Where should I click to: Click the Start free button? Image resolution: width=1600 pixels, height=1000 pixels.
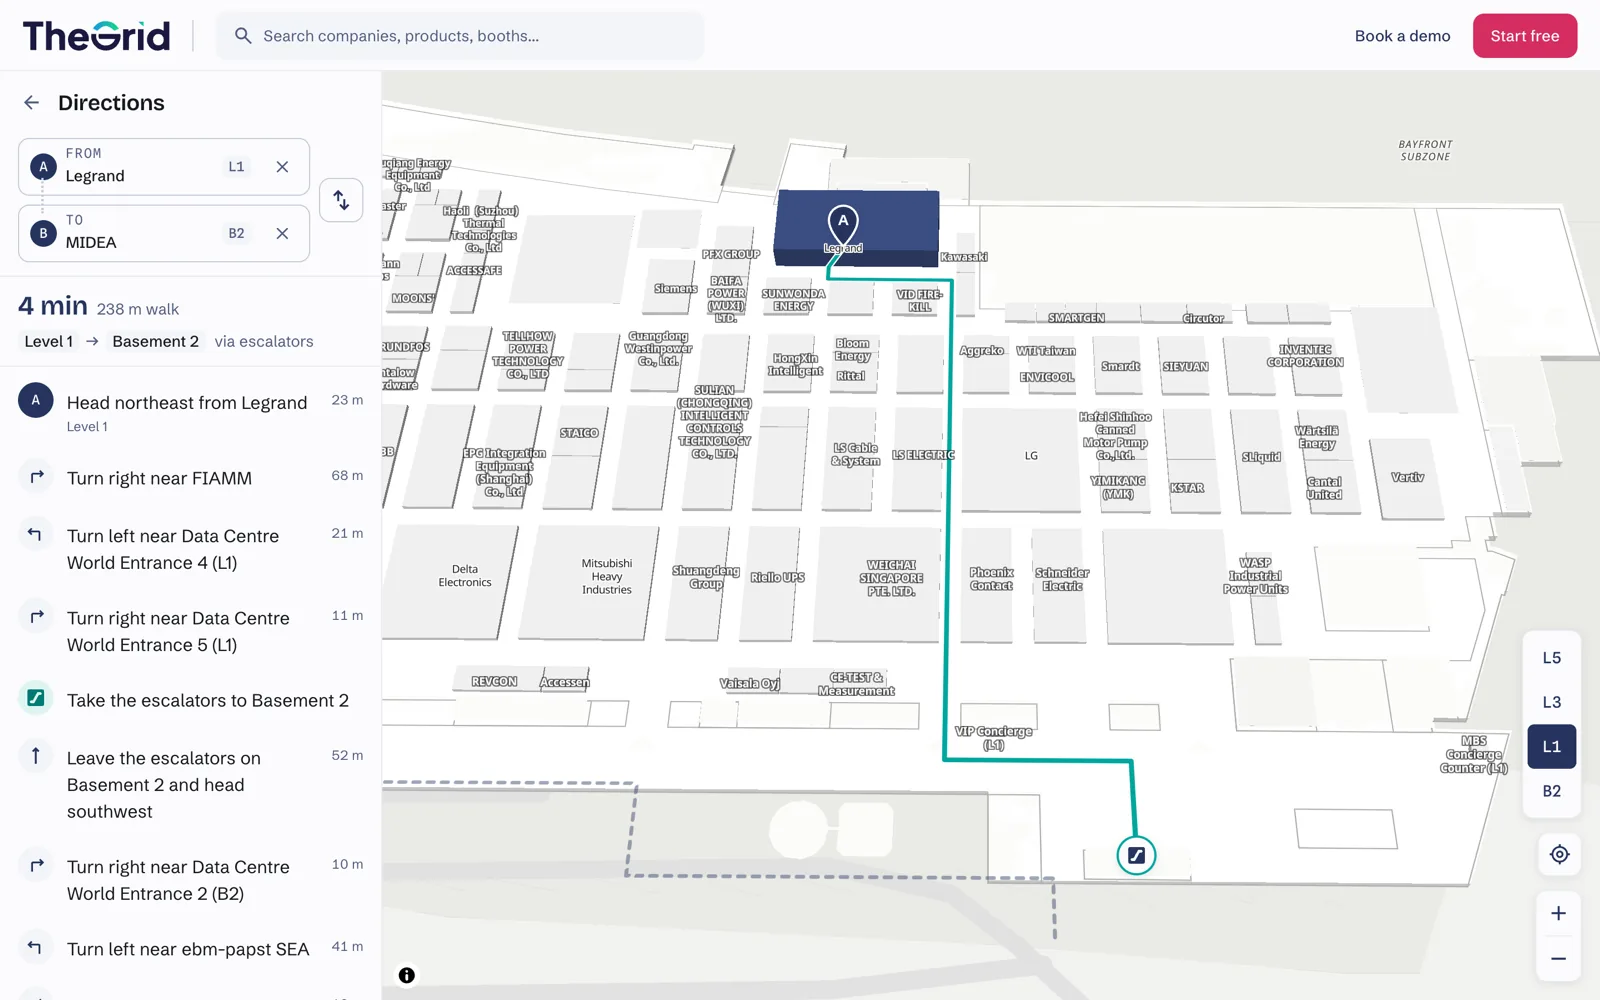(1525, 36)
